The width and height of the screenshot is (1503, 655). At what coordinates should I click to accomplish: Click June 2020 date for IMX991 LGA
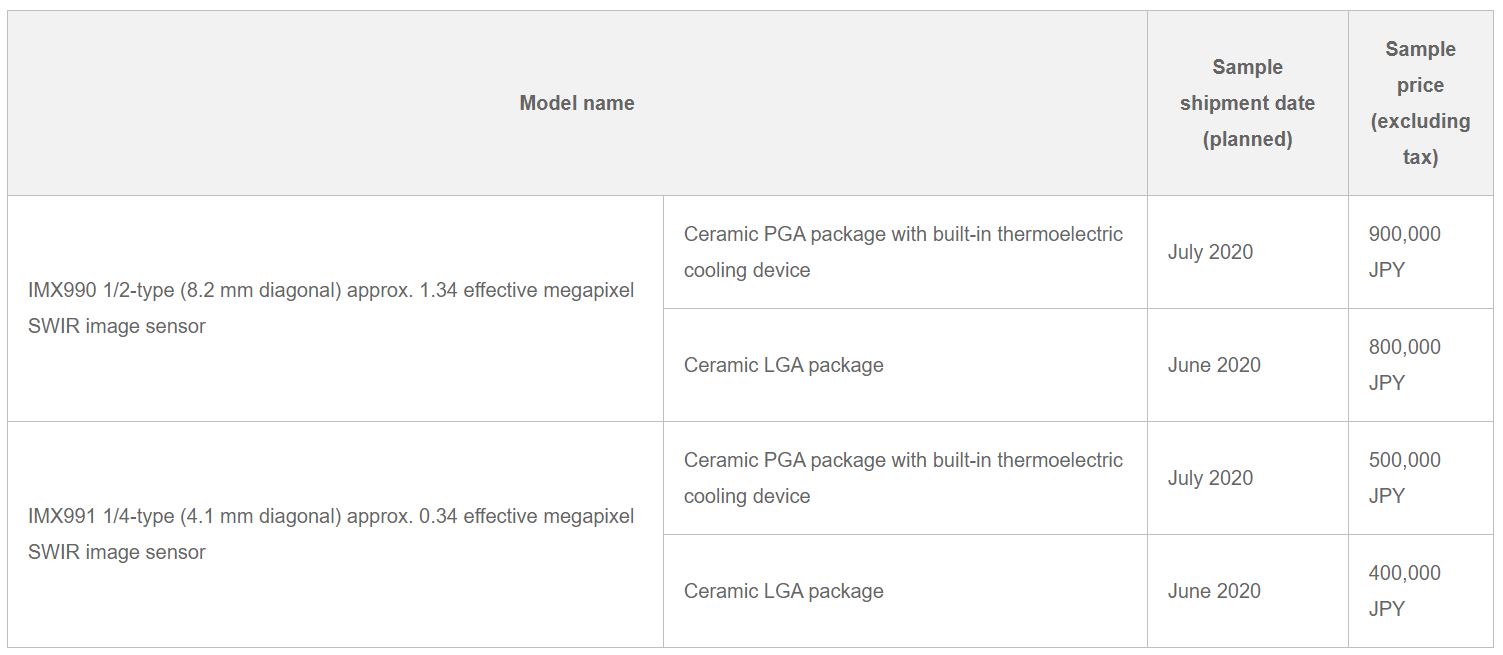(1214, 591)
